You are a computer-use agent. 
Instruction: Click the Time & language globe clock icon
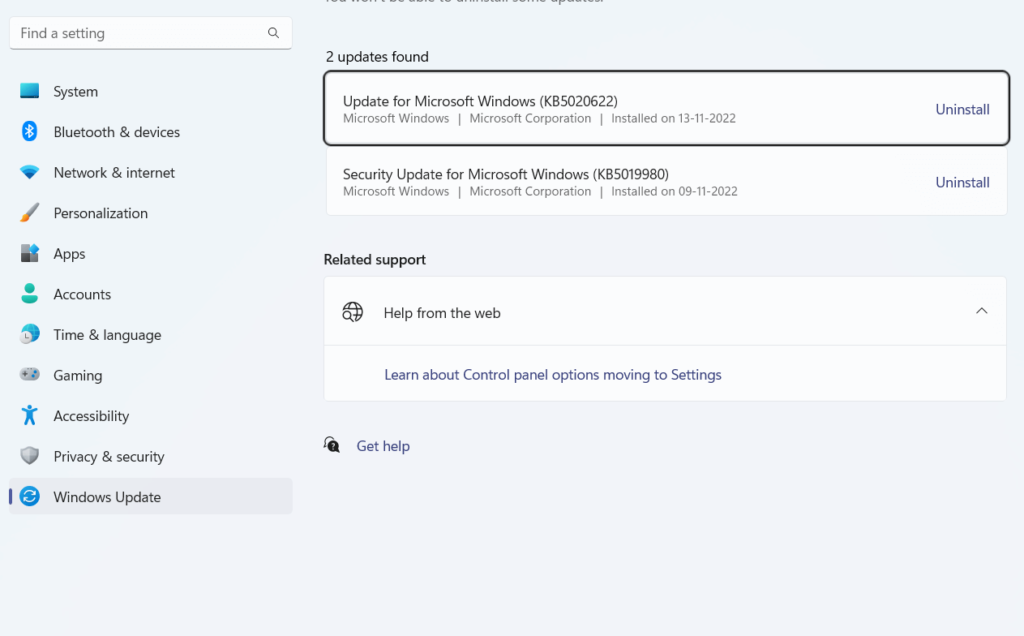[x=29, y=334]
